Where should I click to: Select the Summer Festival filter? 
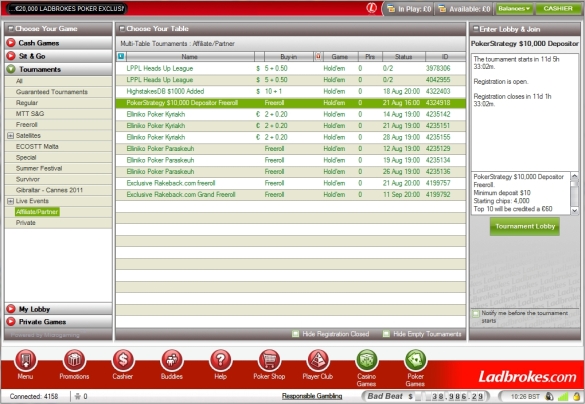point(39,168)
